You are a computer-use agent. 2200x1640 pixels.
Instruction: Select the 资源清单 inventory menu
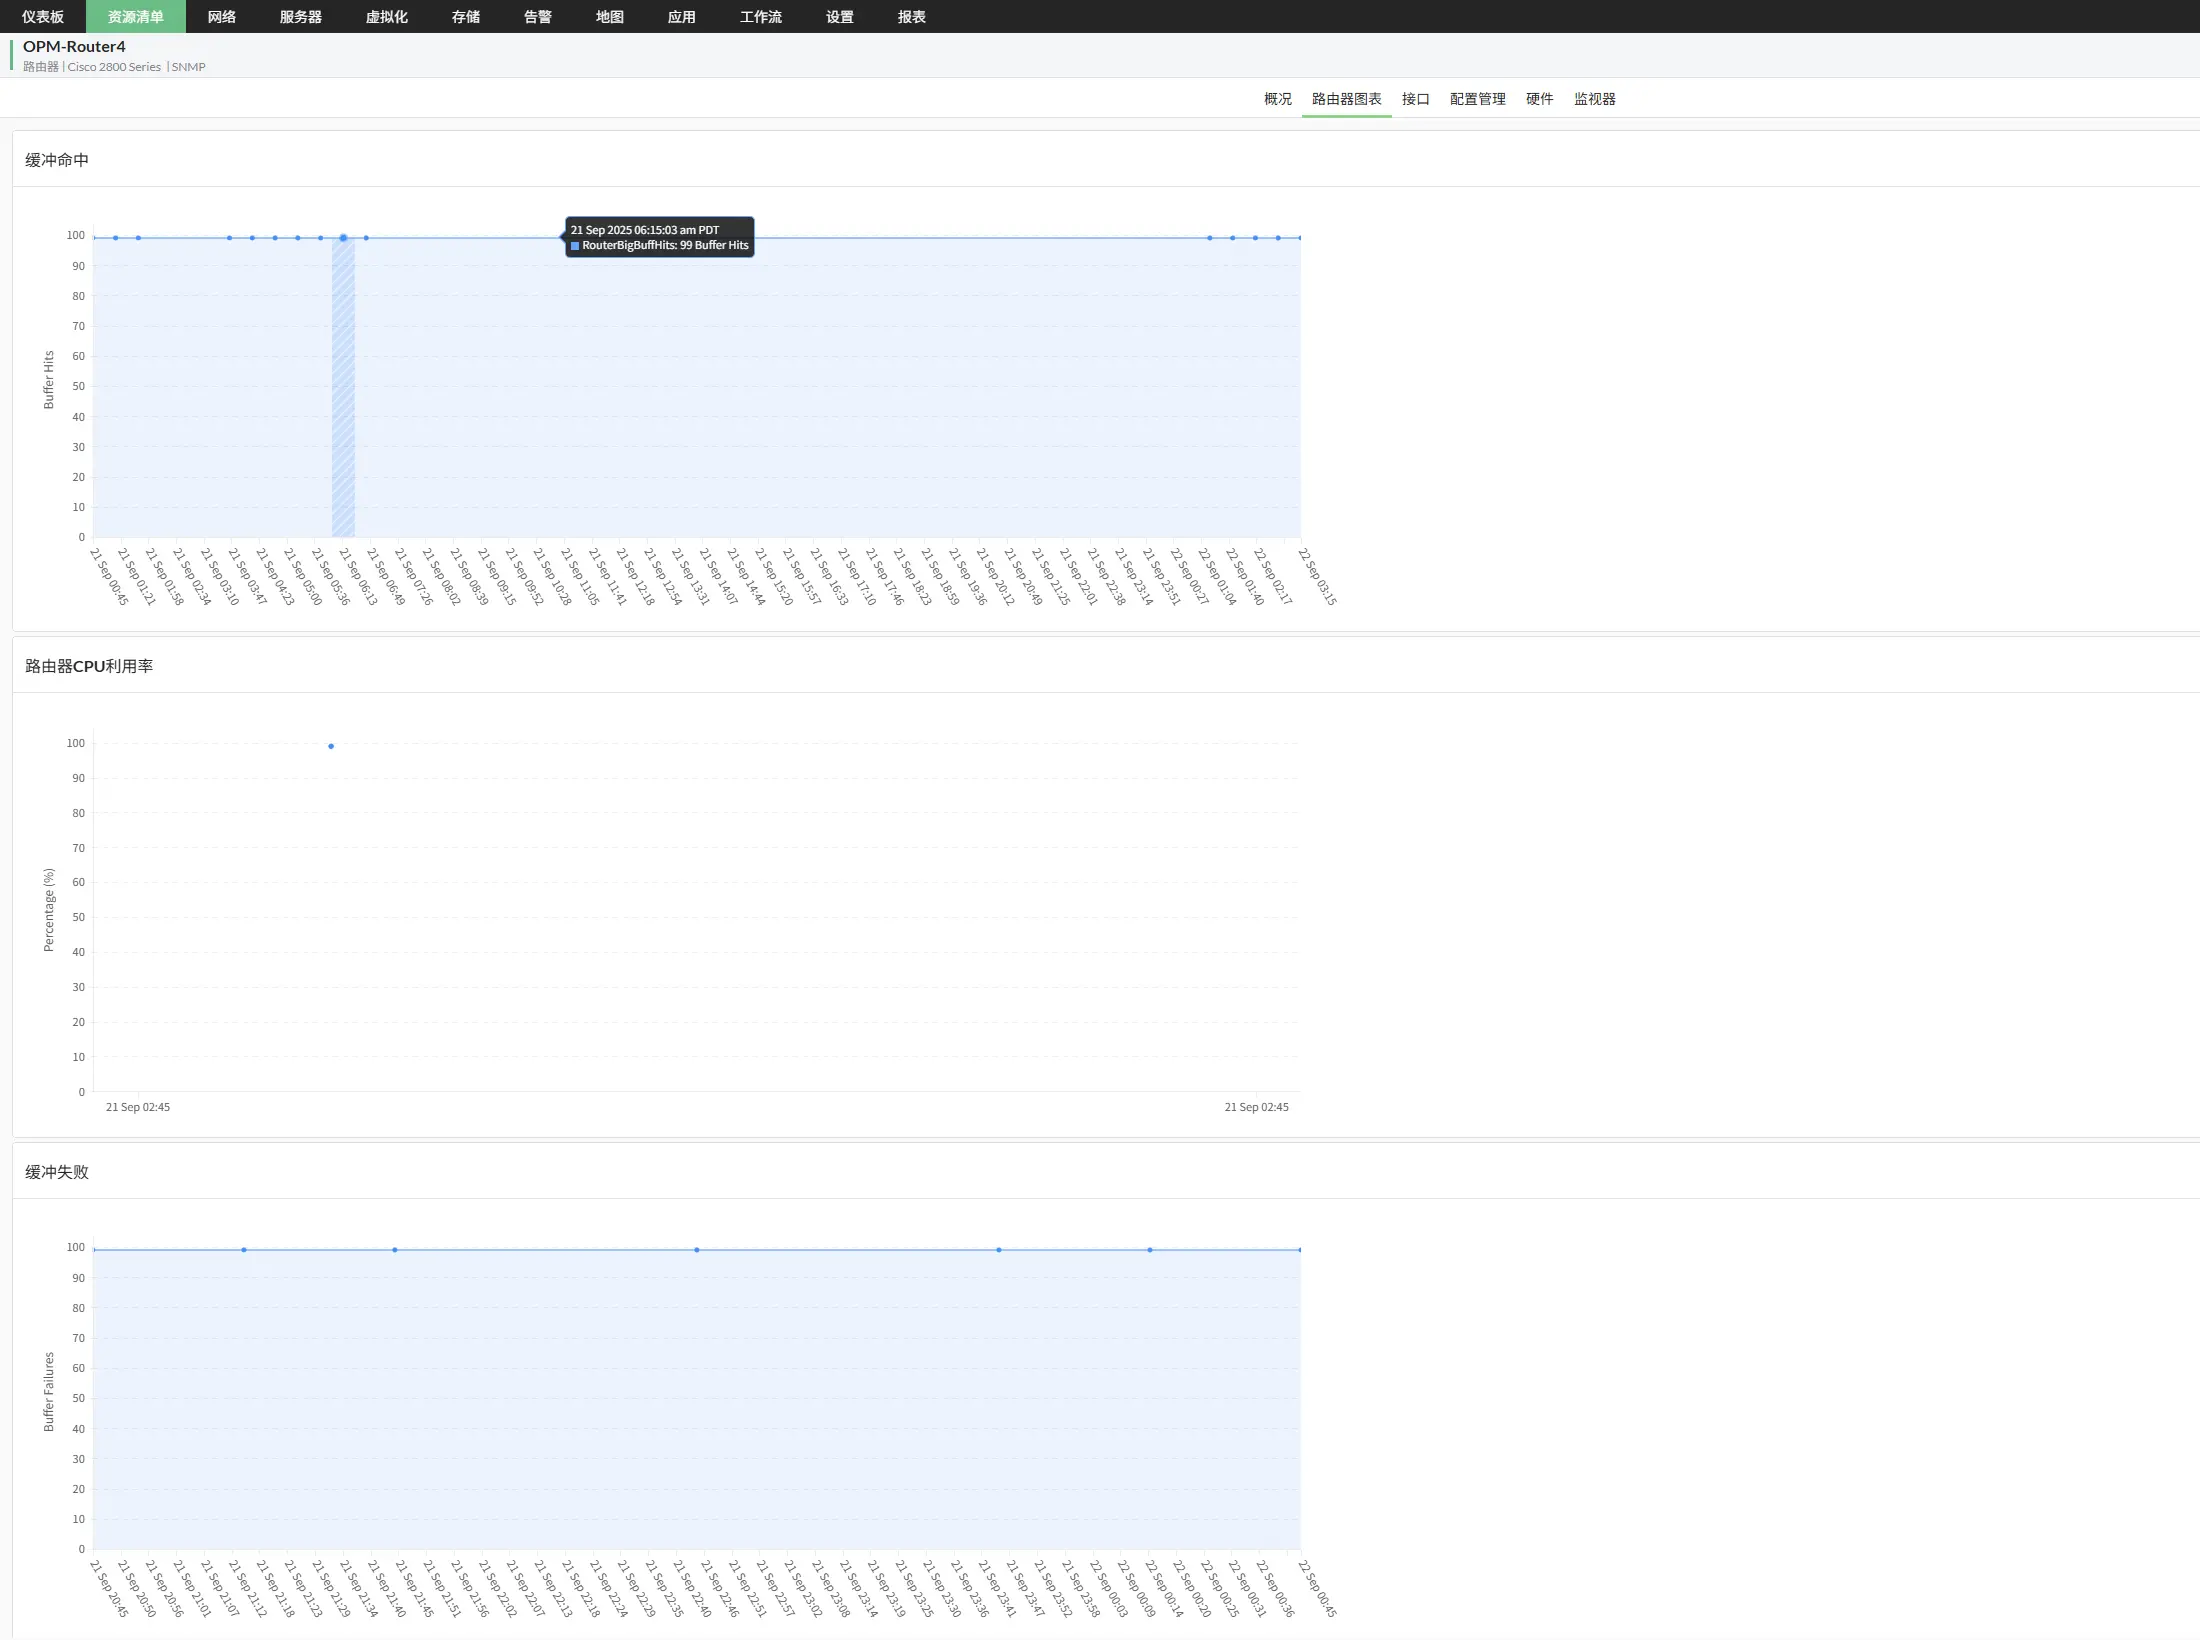pyautogui.click(x=136, y=17)
